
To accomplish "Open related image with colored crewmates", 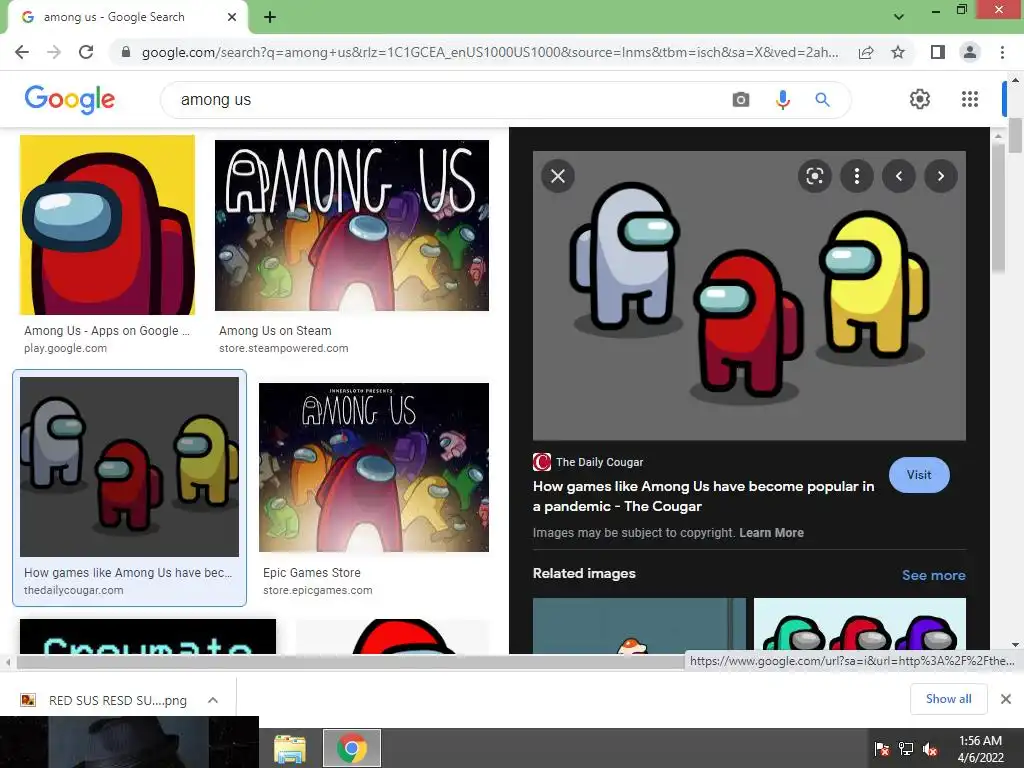I will coord(859,626).
